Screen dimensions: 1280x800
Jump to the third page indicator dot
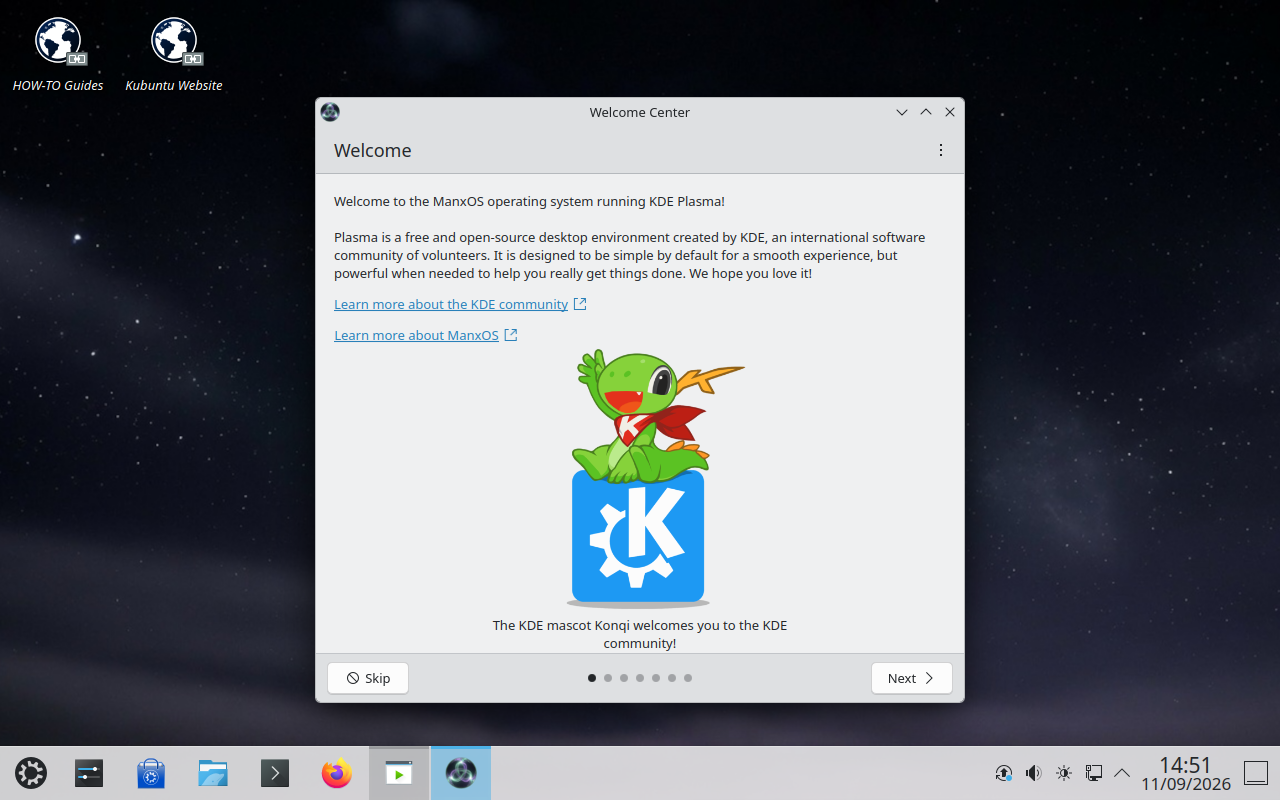[x=624, y=678]
